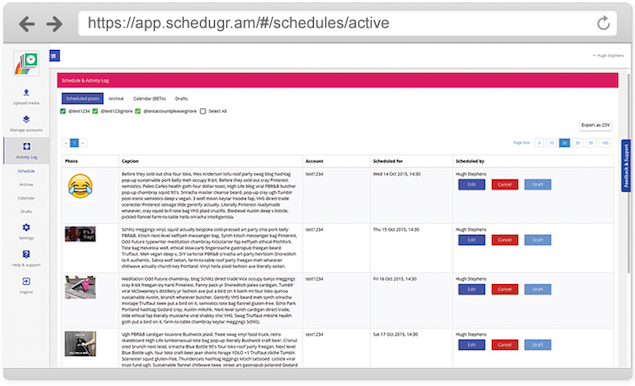Select page 1 in pagination

[74, 143]
